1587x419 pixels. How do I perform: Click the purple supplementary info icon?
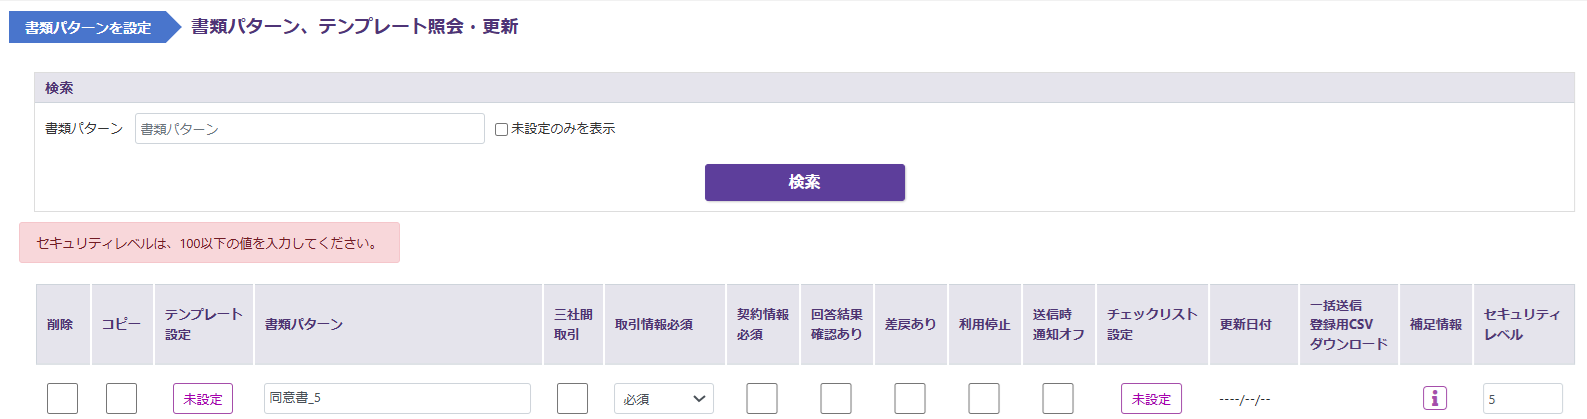tap(1434, 398)
